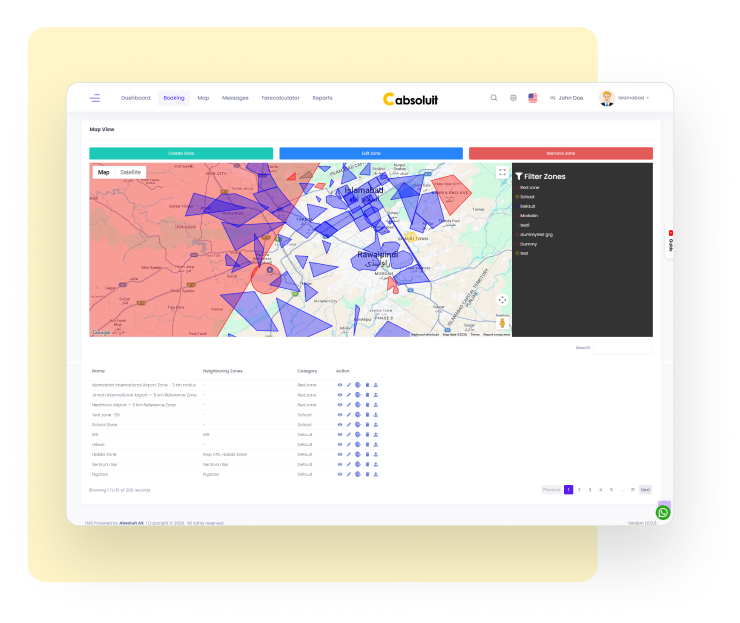Click upload icon in Jinnah International Airport row

376,395
